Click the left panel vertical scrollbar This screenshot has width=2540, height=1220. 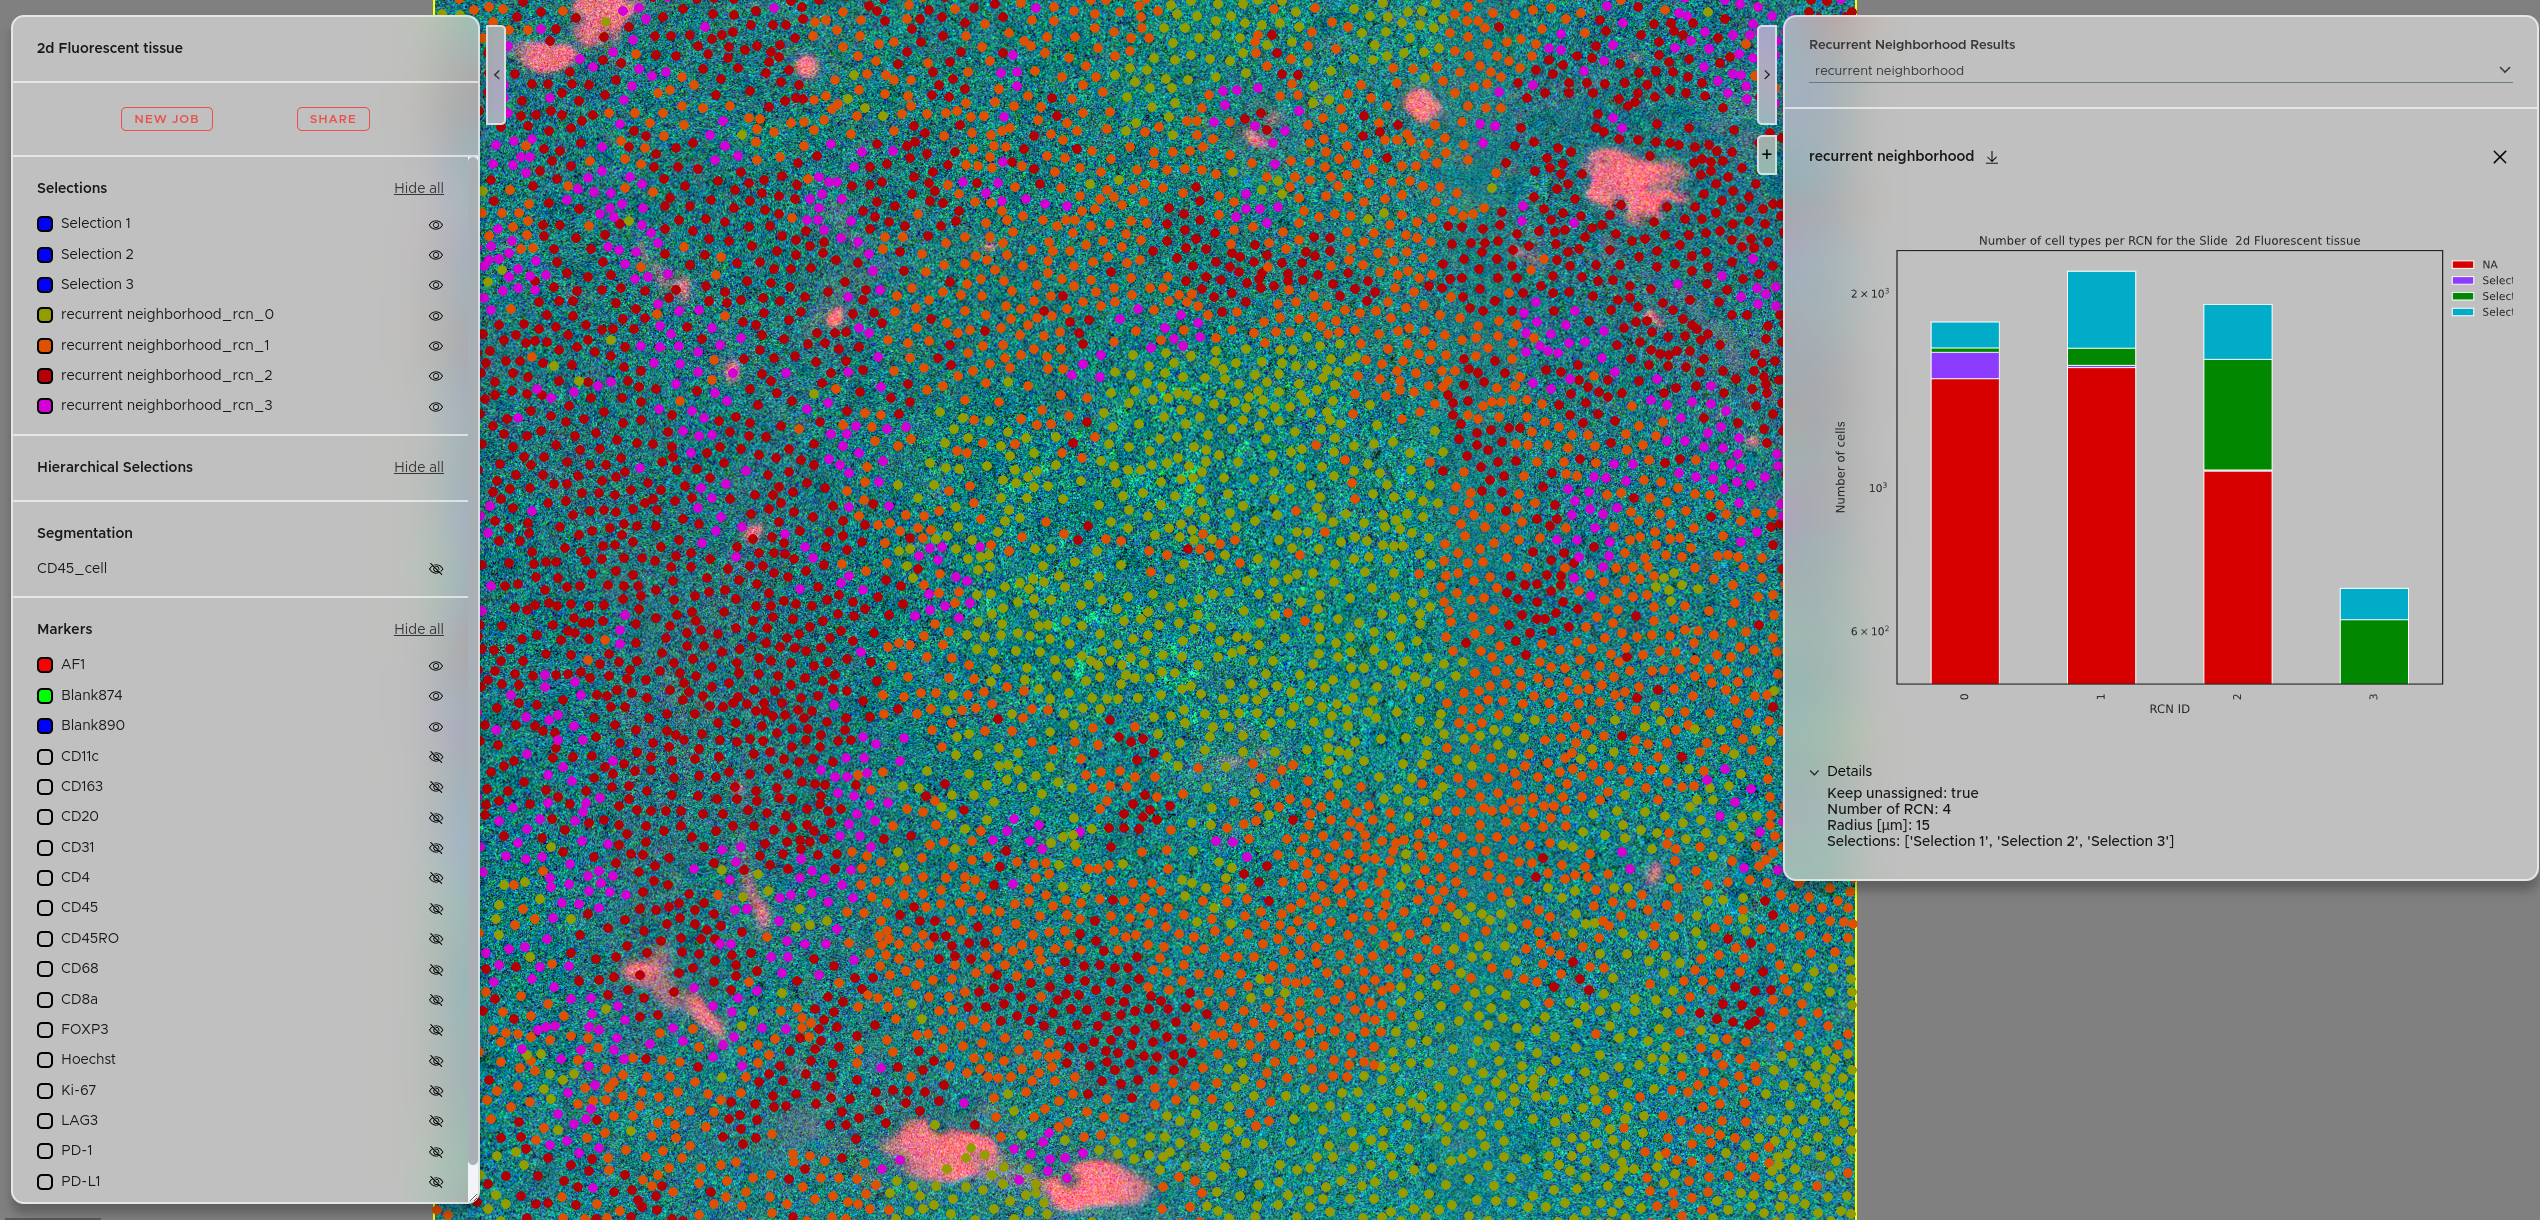(x=472, y=660)
